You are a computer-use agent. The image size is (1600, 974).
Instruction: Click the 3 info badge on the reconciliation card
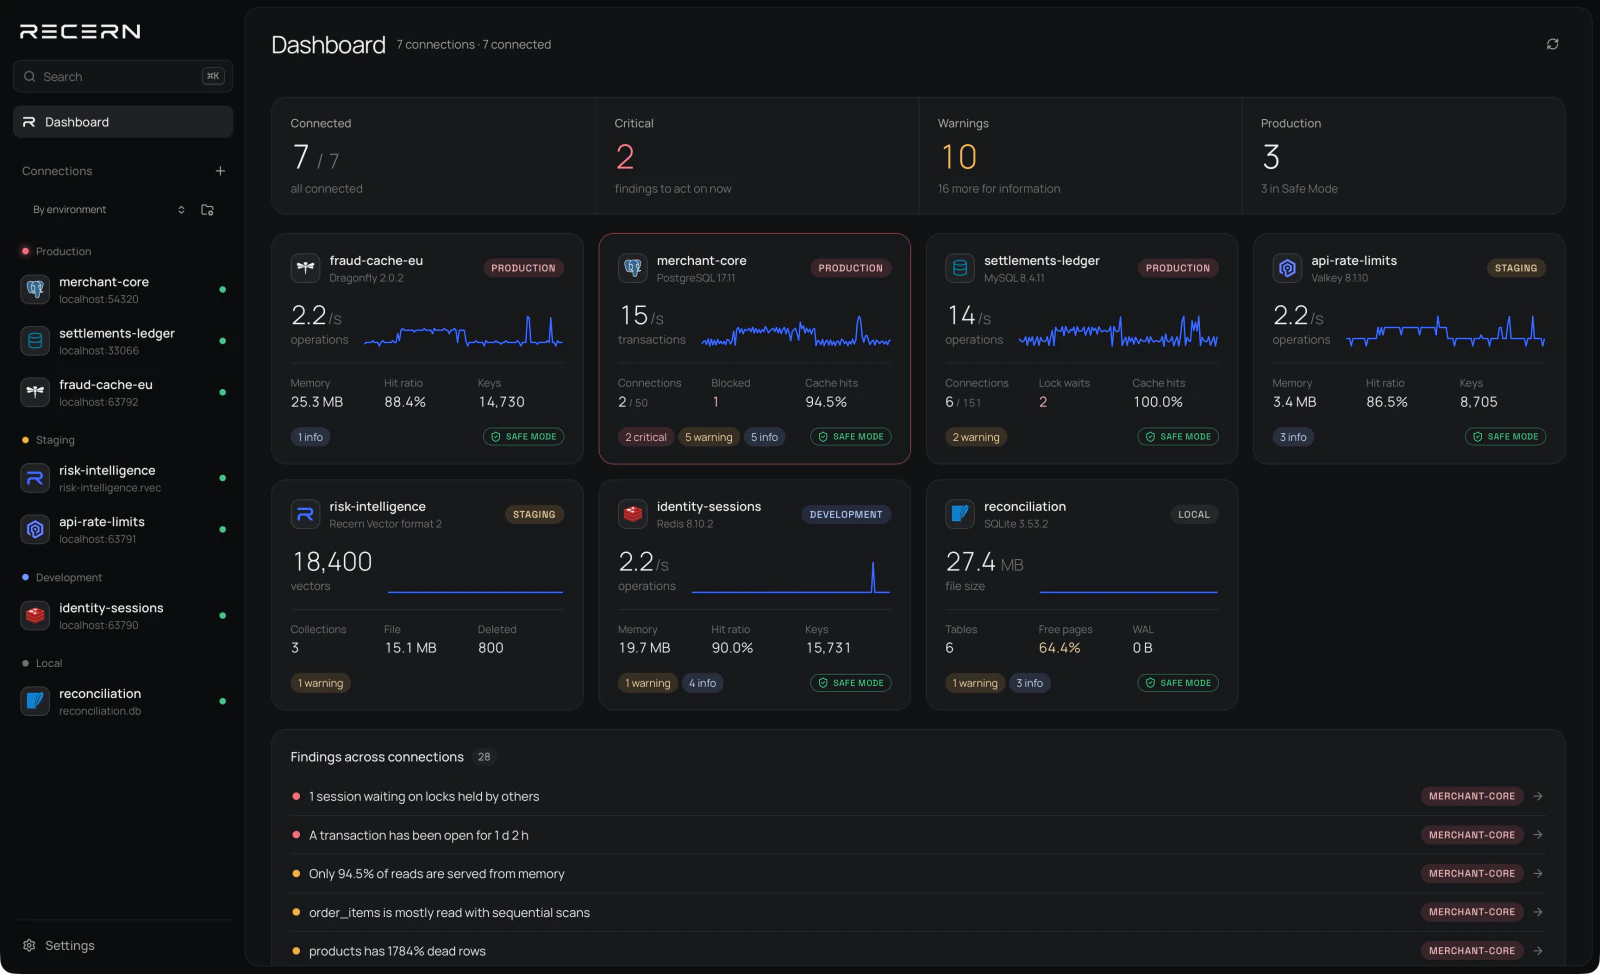click(1030, 683)
